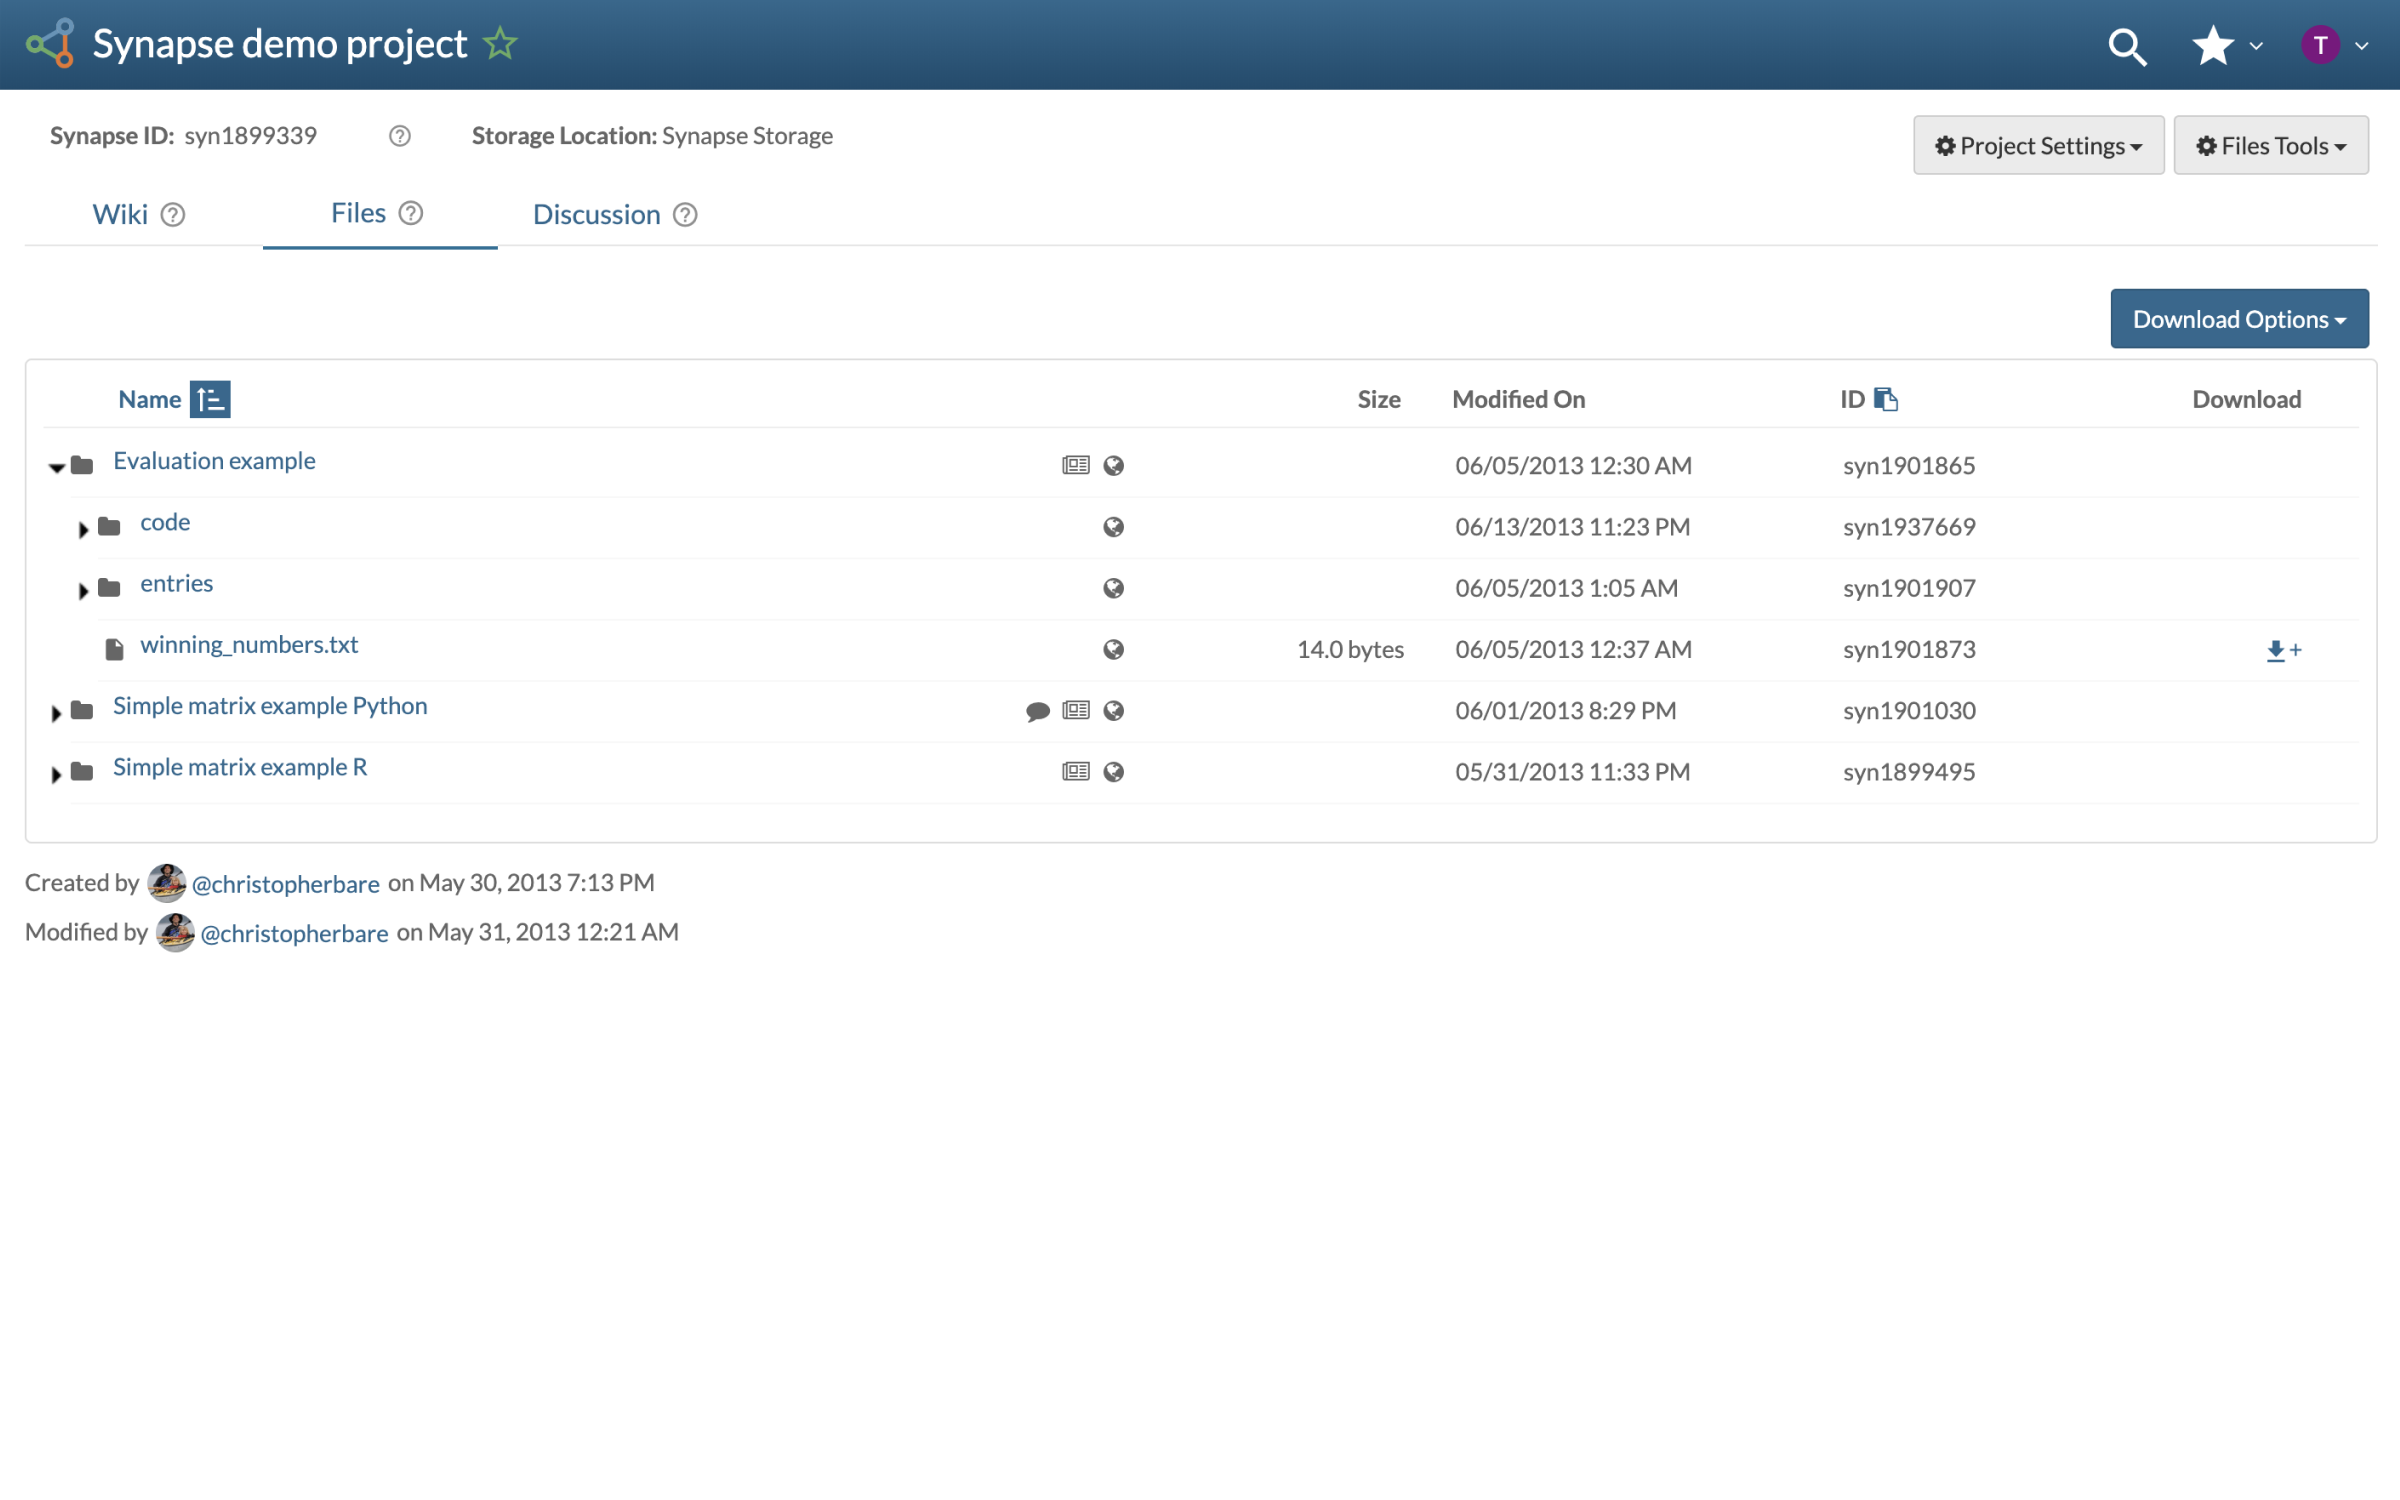The width and height of the screenshot is (2400, 1500).
Task: Open the winning_numbers.txt file link
Action: point(249,645)
